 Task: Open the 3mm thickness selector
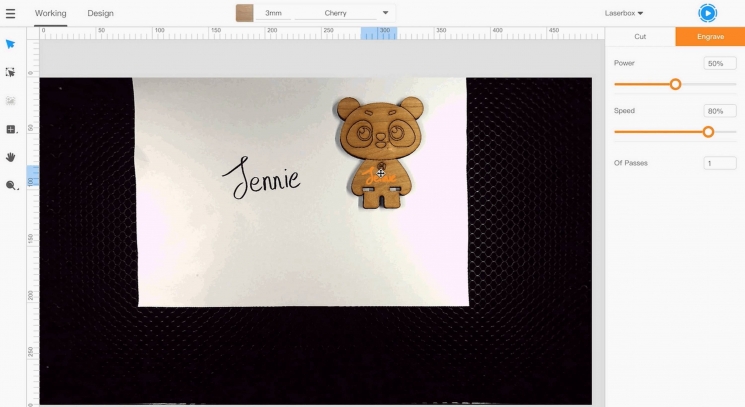point(273,13)
